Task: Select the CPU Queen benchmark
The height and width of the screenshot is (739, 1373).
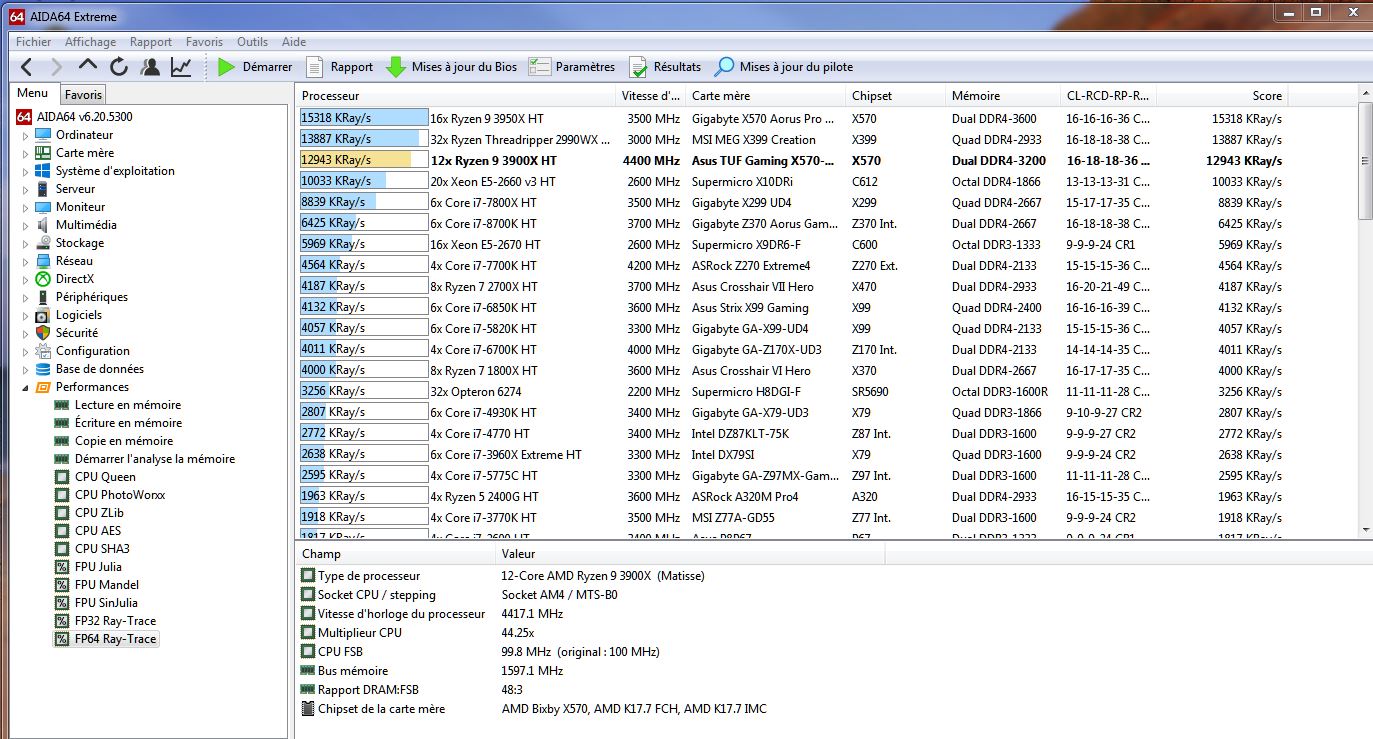Action: [x=105, y=477]
